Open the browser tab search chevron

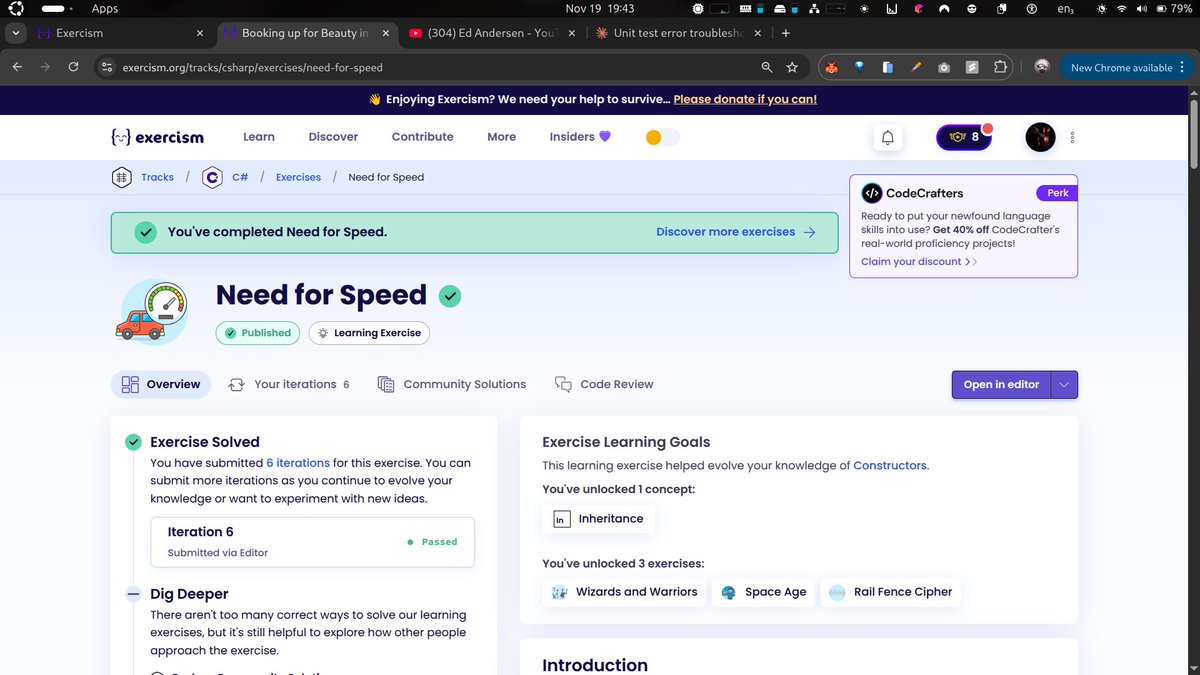click(x=15, y=32)
